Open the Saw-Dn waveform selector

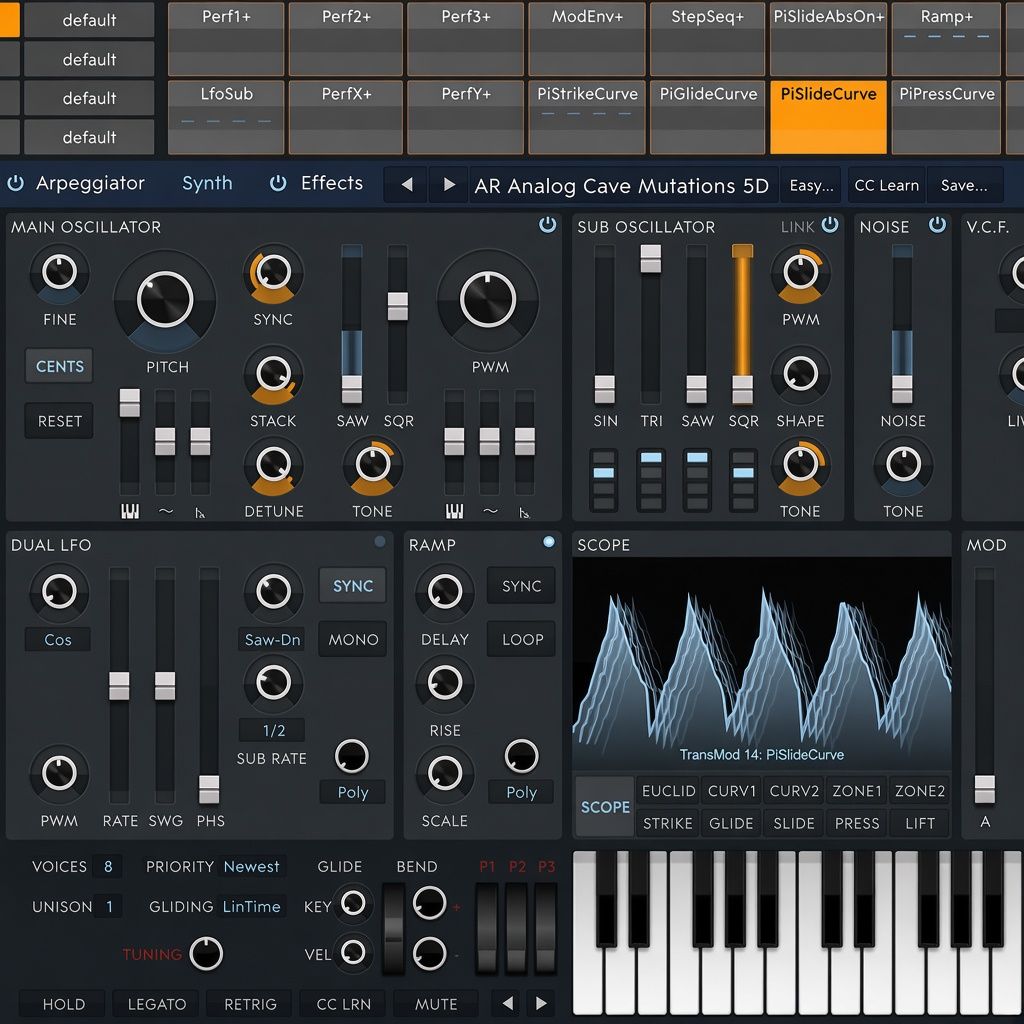click(272, 640)
